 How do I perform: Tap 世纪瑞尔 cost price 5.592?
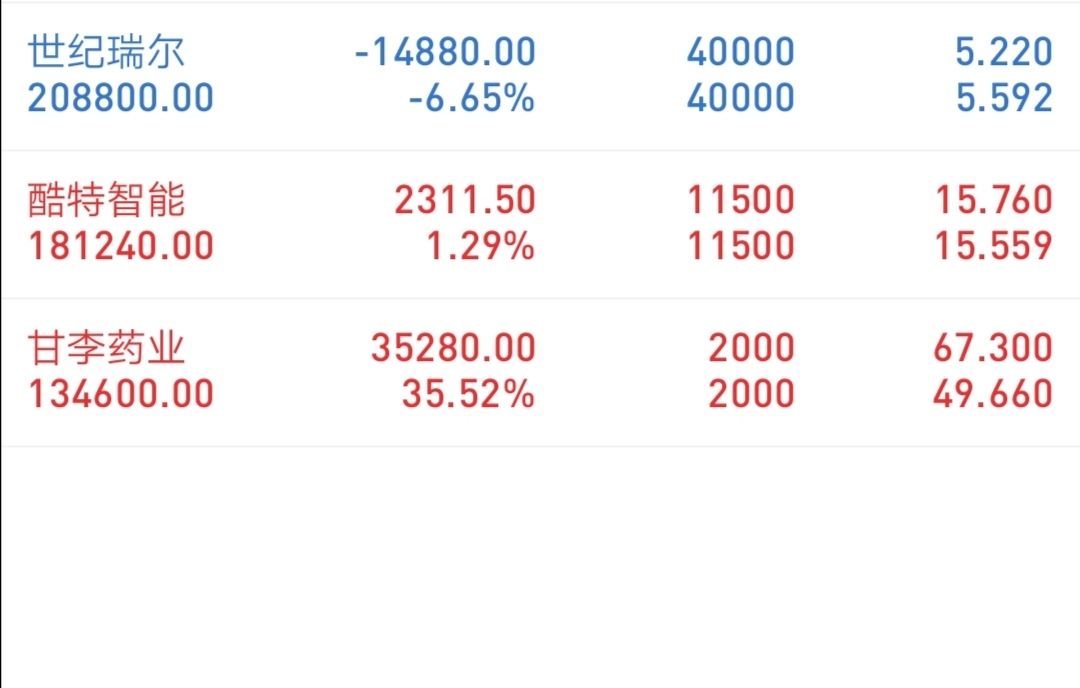[x=1004, y=98]
